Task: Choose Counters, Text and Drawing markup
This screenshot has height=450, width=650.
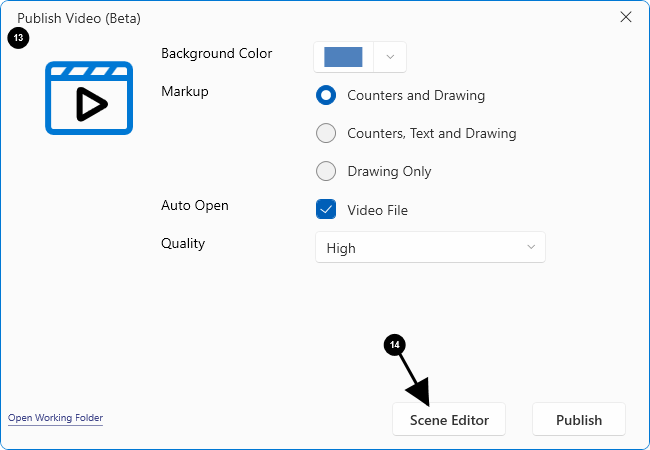Action: (326, 133)
